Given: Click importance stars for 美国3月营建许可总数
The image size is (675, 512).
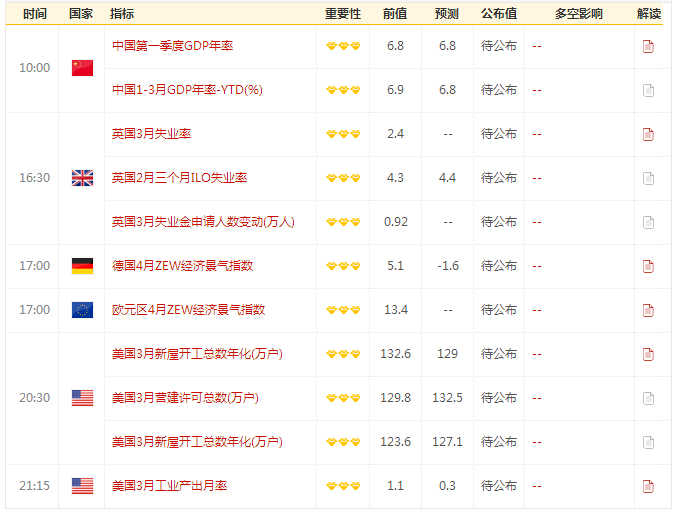Looking at the screenshot, I should (343, 398).
